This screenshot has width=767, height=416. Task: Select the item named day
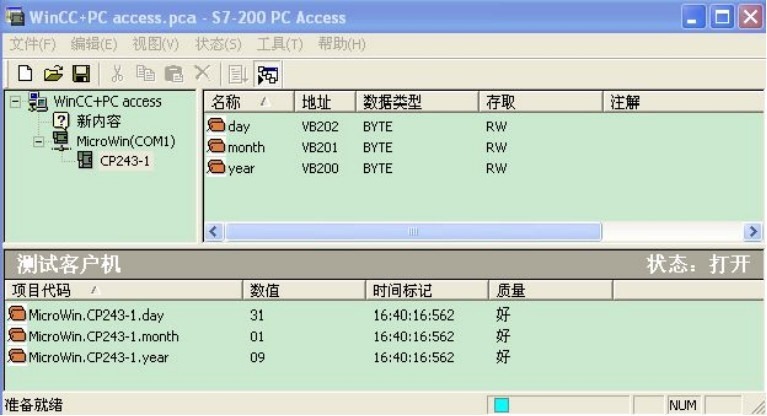tap(239, 127)
